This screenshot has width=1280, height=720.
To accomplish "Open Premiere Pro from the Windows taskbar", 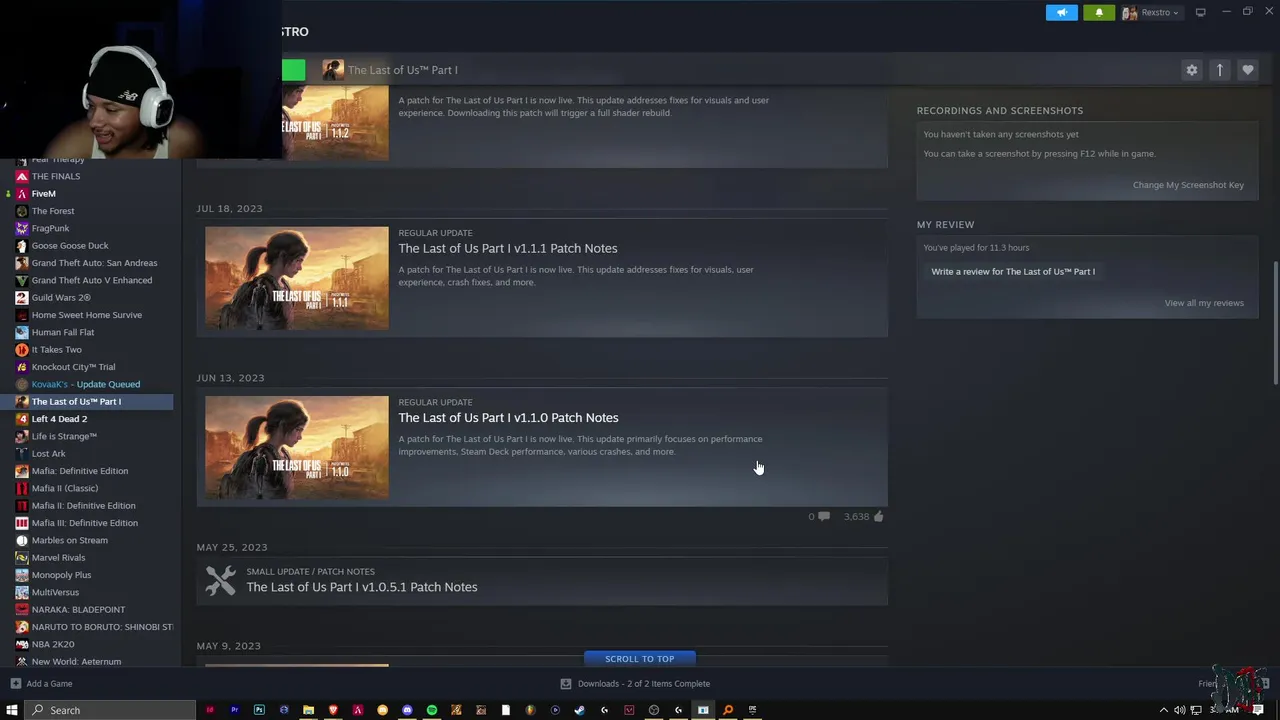I will tap(234, 710).
